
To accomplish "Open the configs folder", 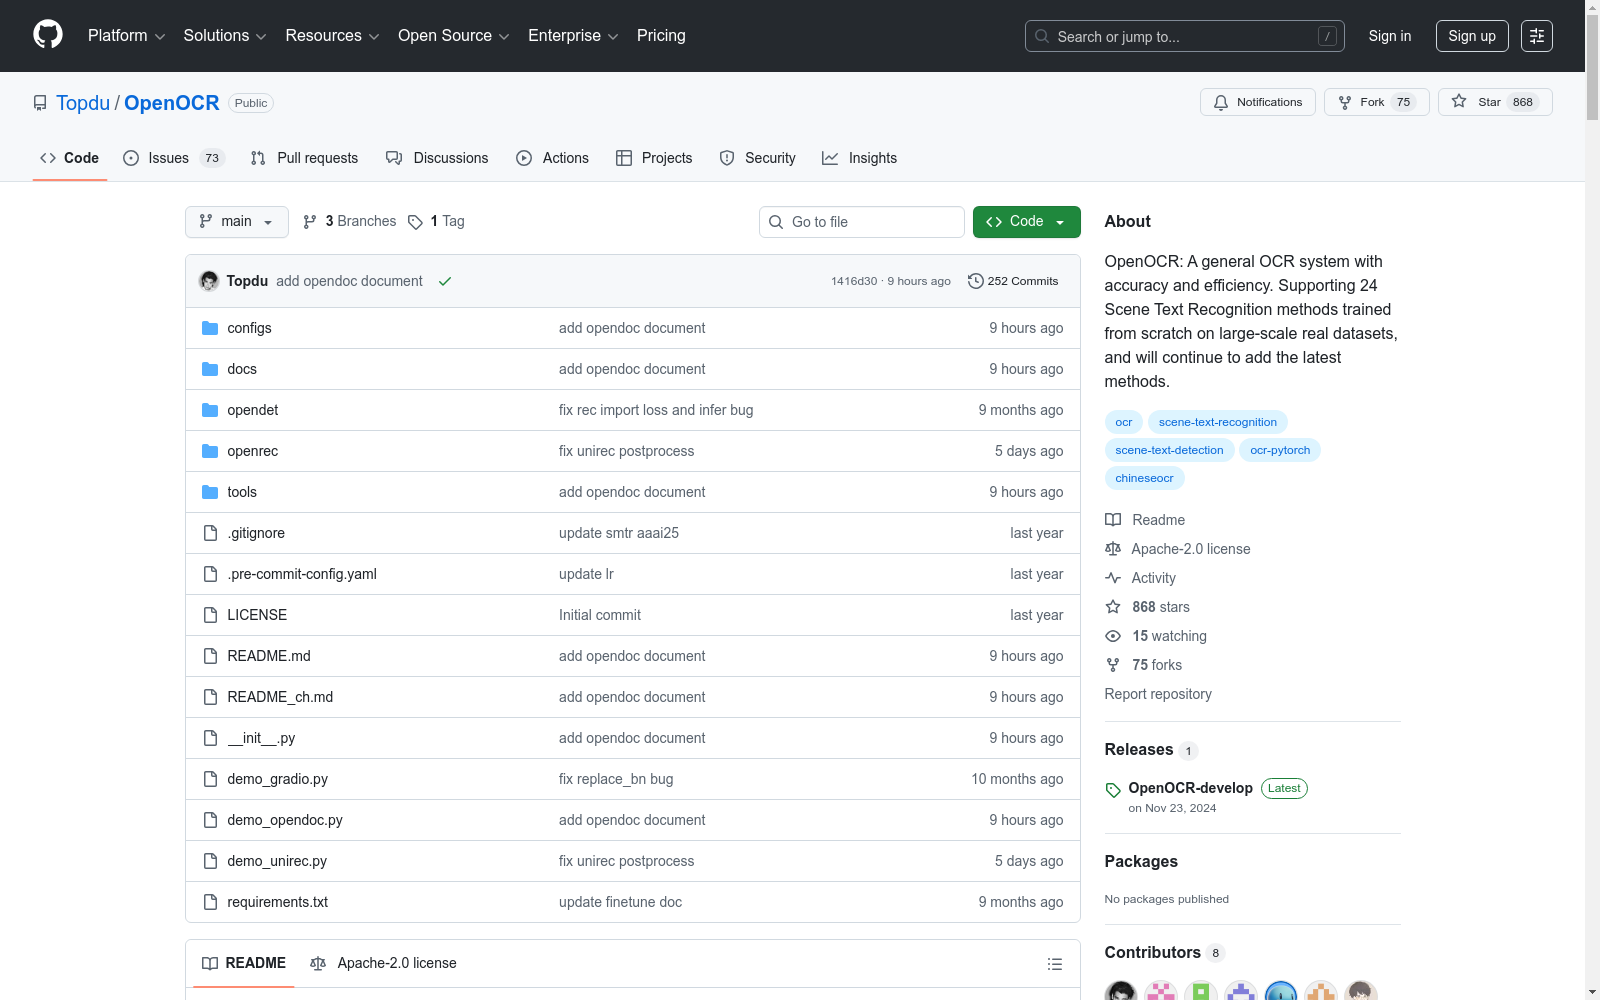I will click(x=249, y=328).
